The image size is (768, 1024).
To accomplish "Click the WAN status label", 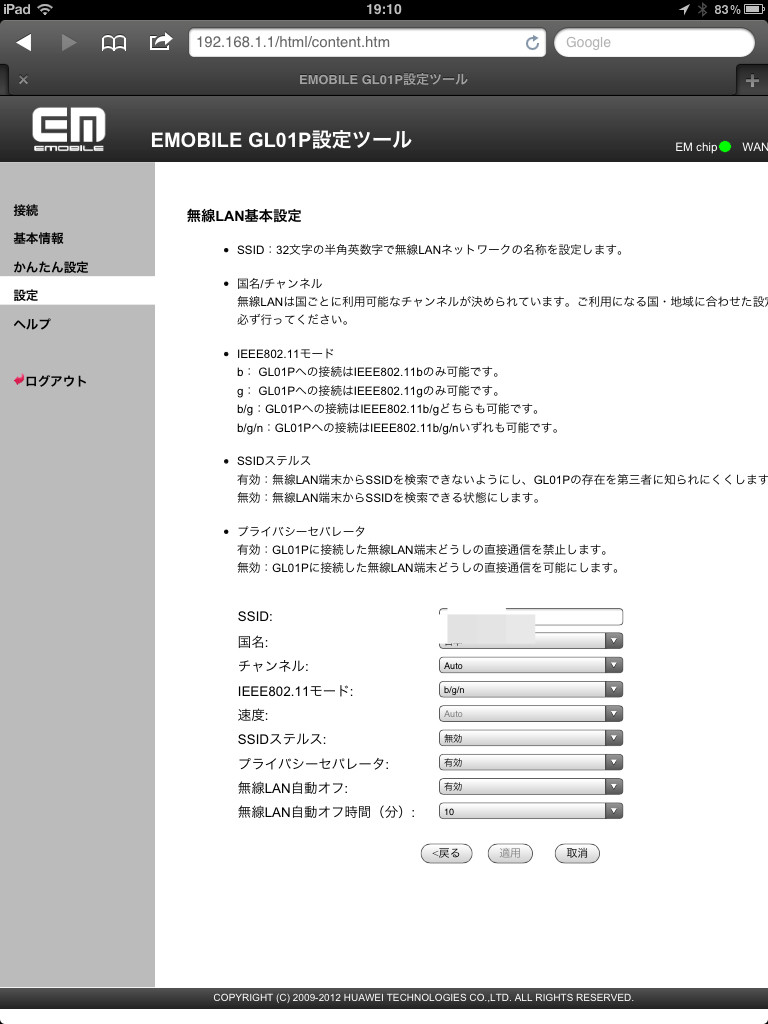I will 755,147.
